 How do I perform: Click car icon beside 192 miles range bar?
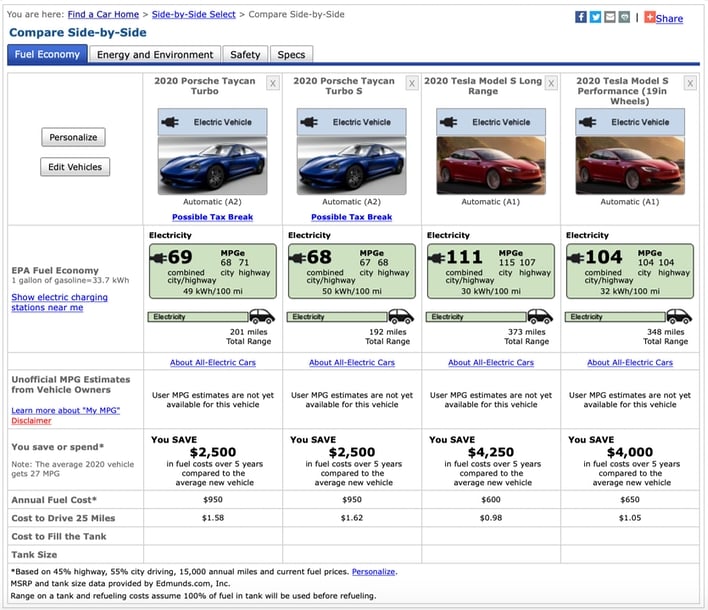click(x=401, y=316)
